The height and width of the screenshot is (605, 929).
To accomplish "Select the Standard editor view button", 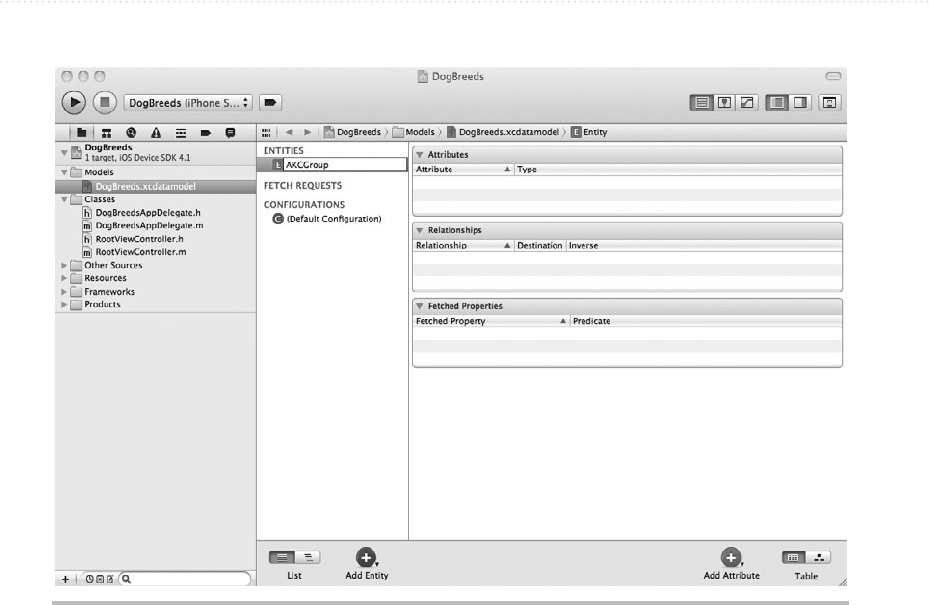I will (x=701, y=103).
